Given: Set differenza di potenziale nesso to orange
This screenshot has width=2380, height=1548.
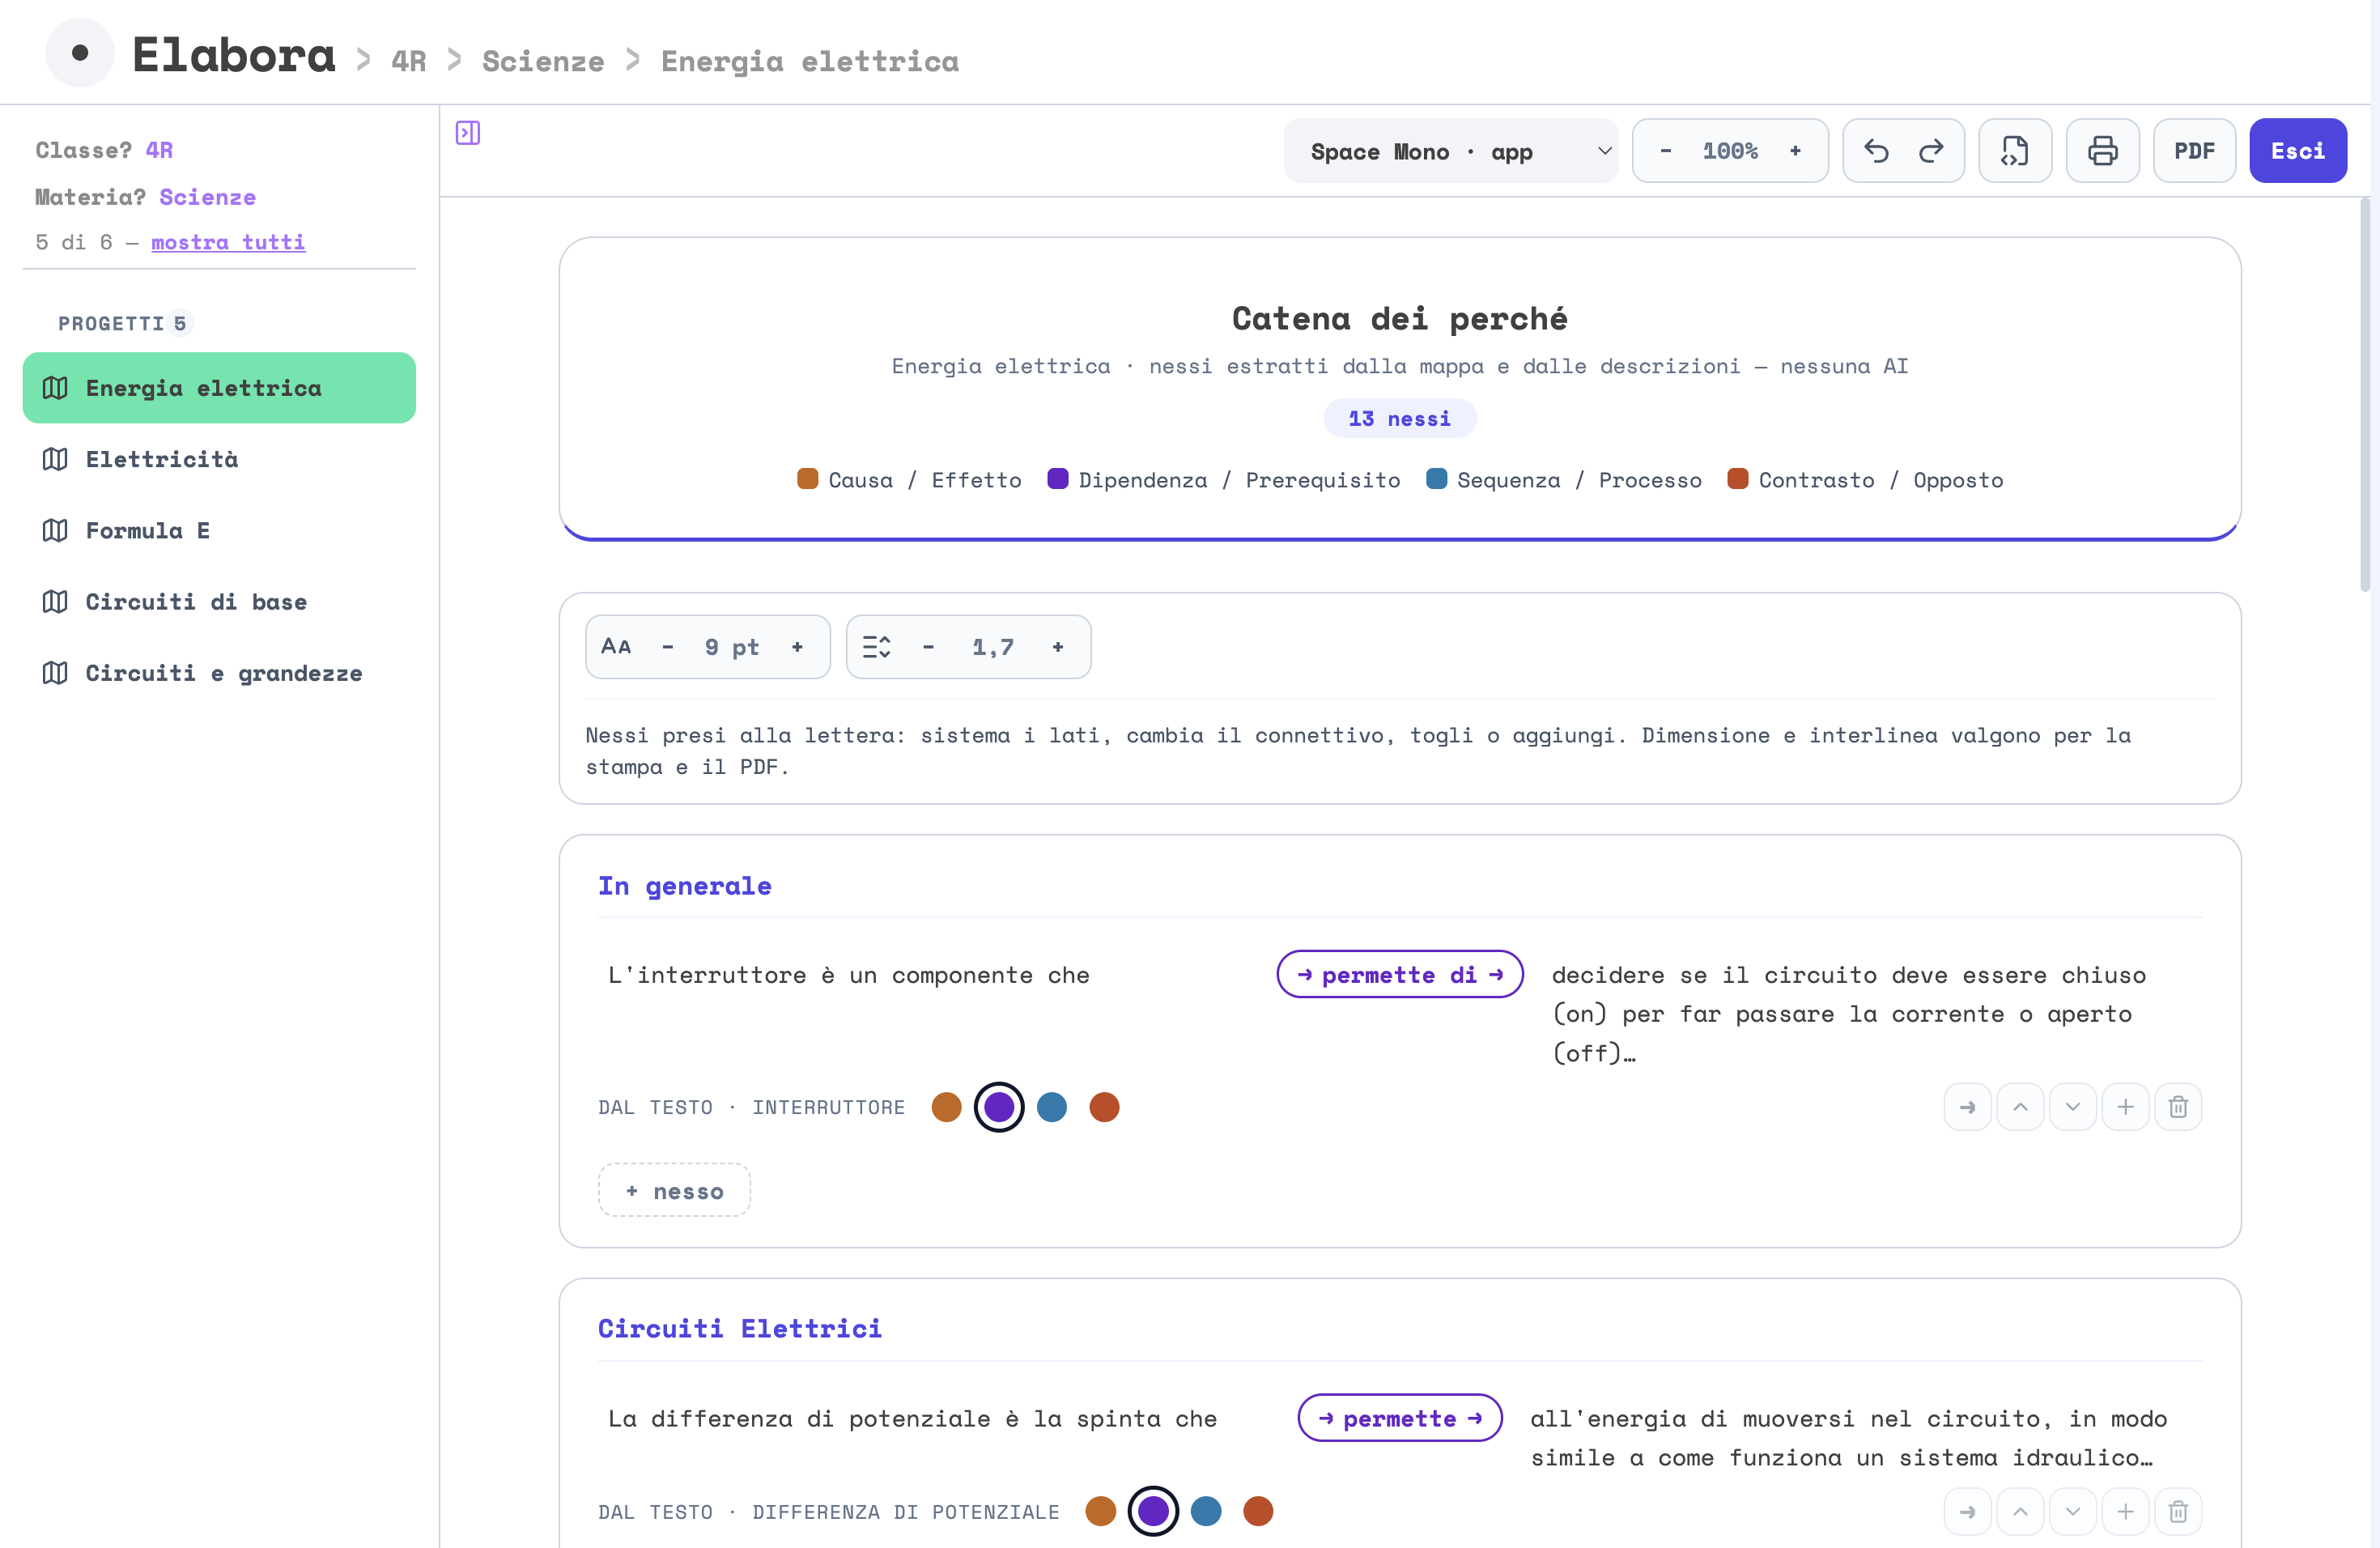Looking at the screenshot, I should click(1100, 1511).
